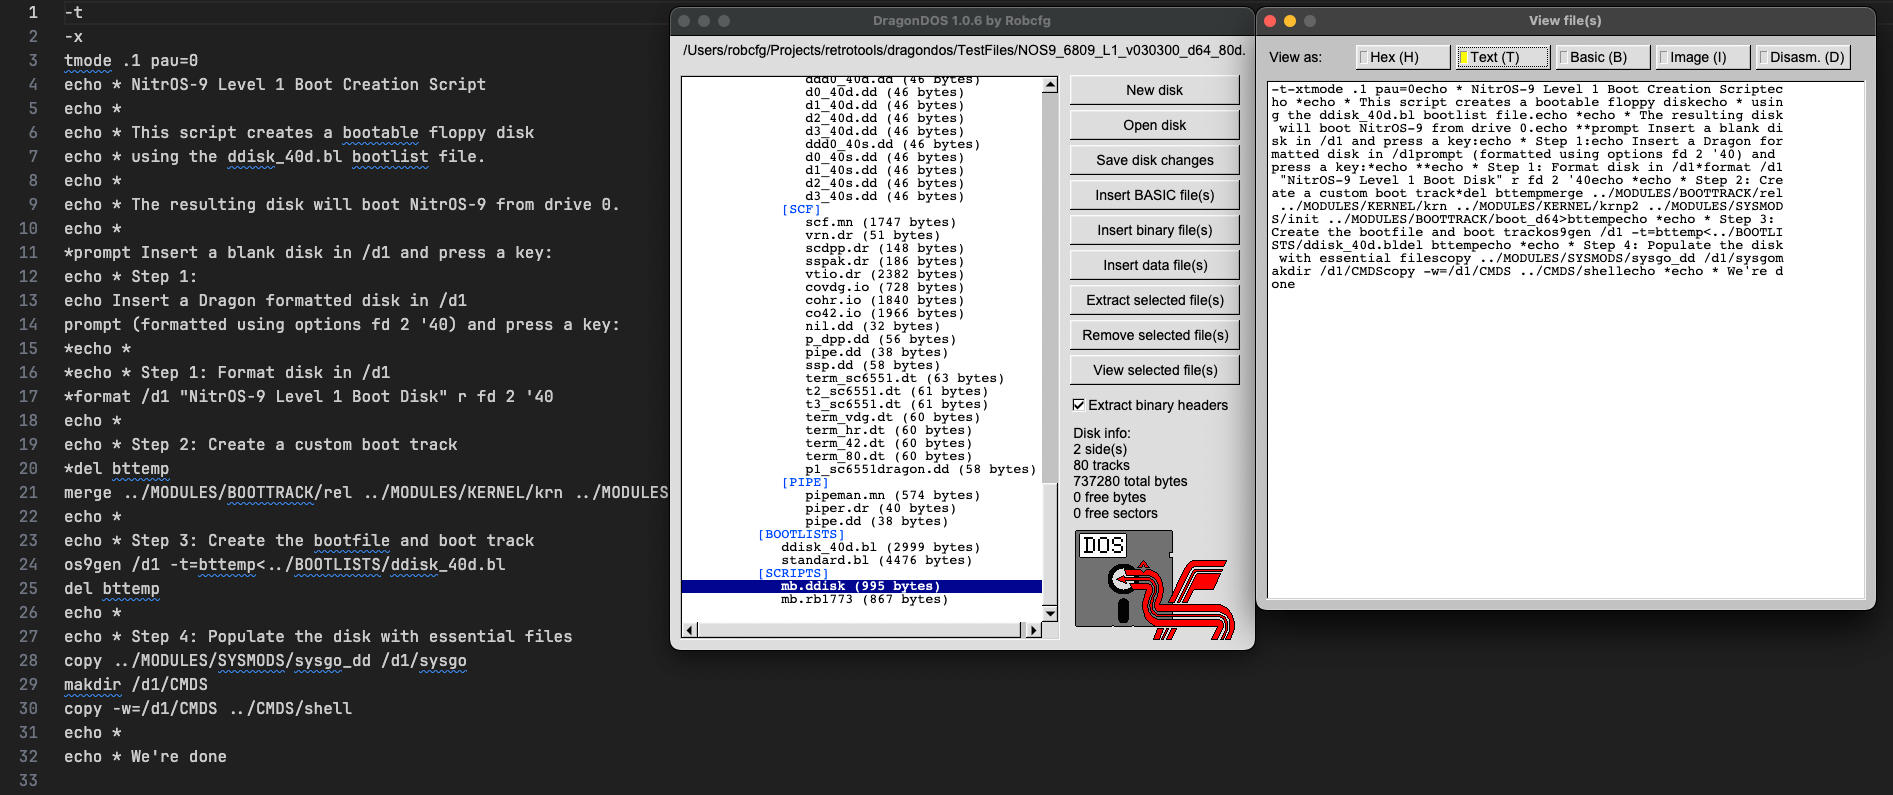The height and width of the screenshot is (795, 1893).
Task: Switch view to Basic (B)
Action: coord(1601,57)
